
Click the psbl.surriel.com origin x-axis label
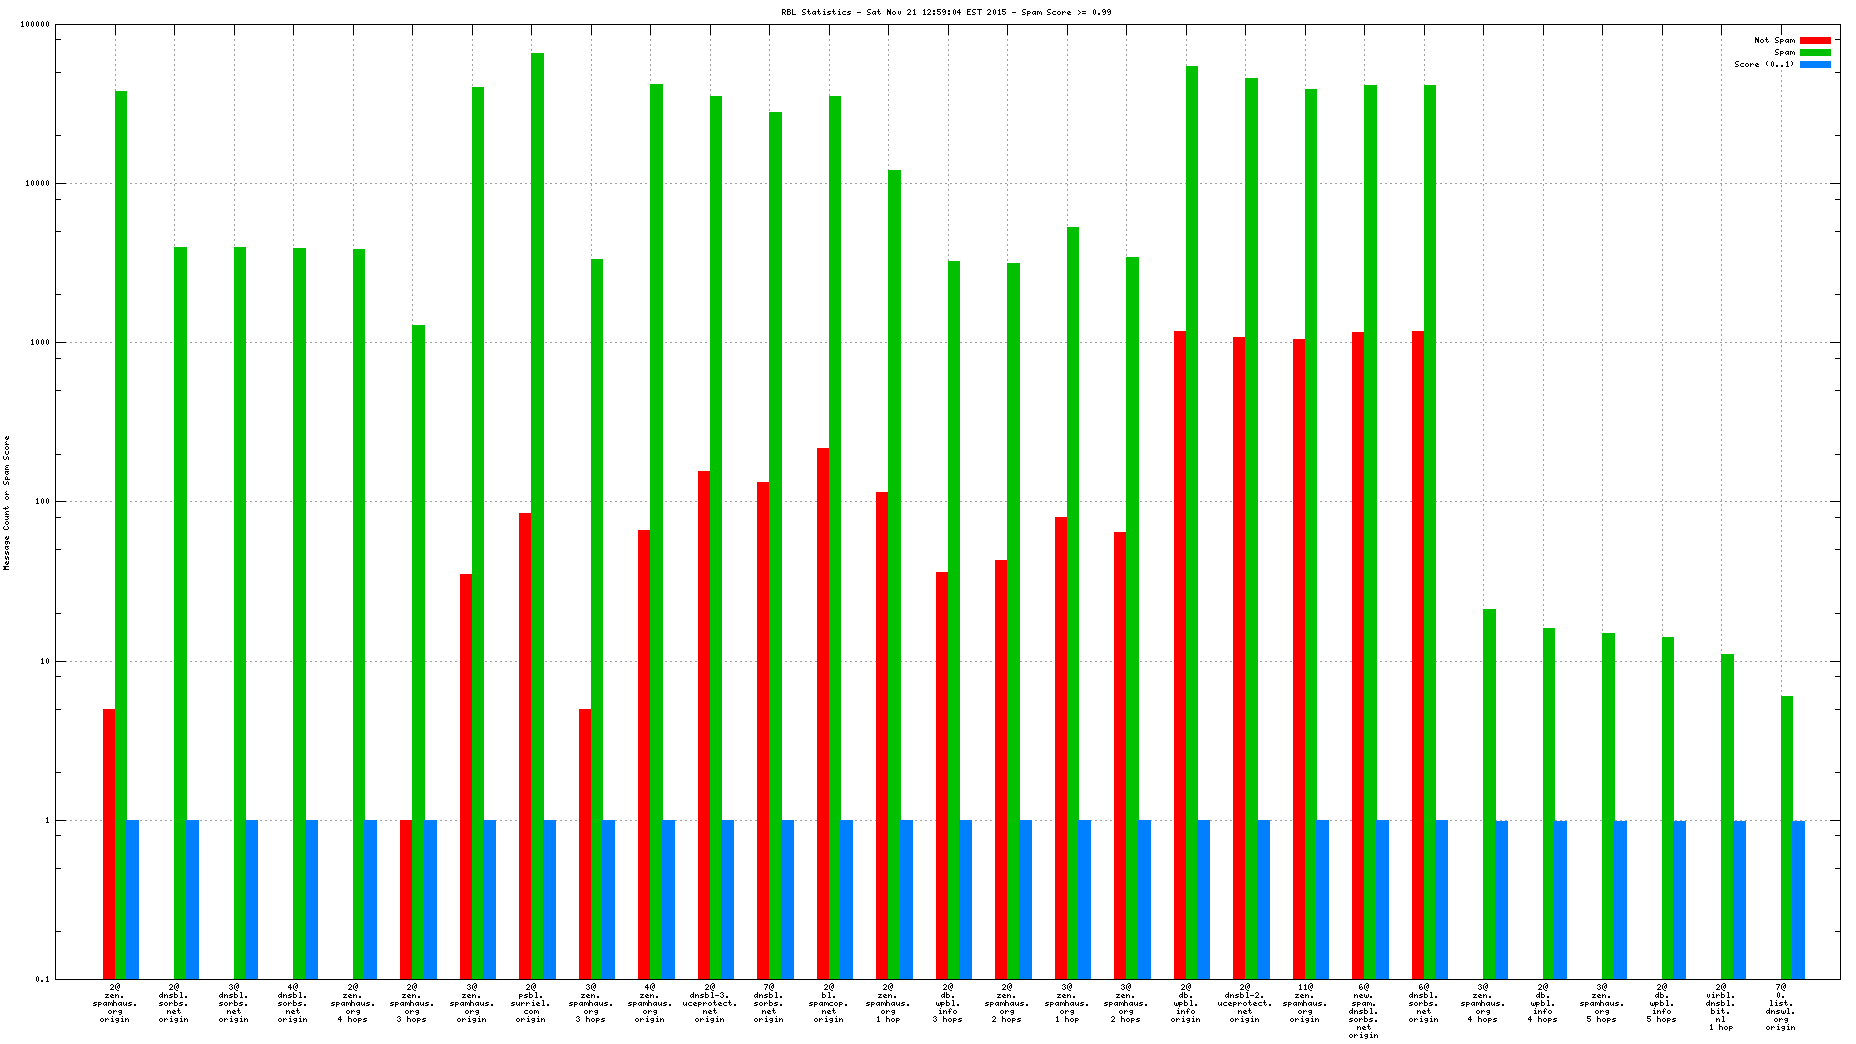point(531,1003)
